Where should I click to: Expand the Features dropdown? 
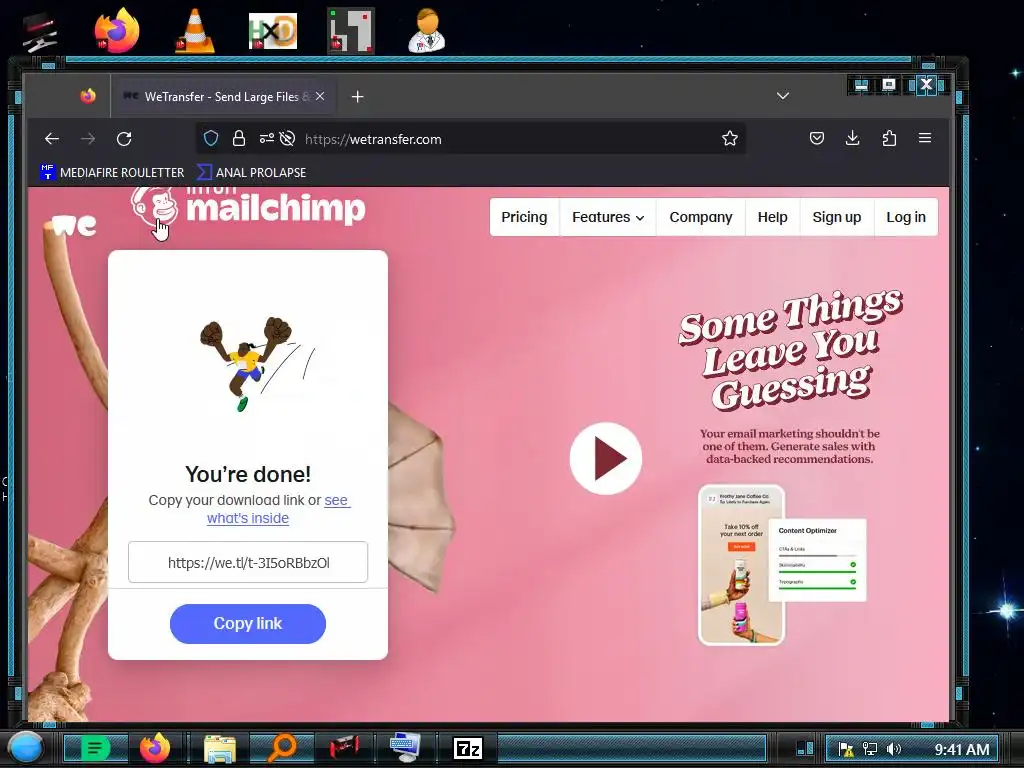tap(608, 217)
